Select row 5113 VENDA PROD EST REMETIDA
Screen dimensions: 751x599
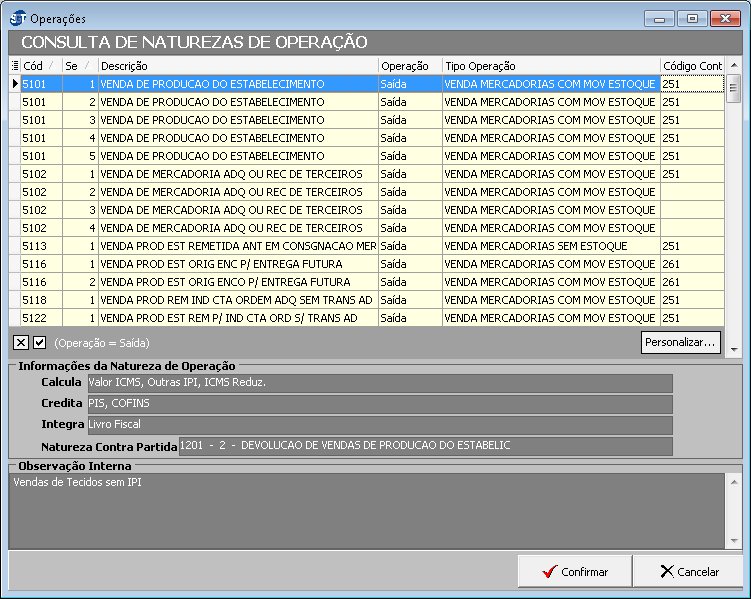[x=238, y=246]
